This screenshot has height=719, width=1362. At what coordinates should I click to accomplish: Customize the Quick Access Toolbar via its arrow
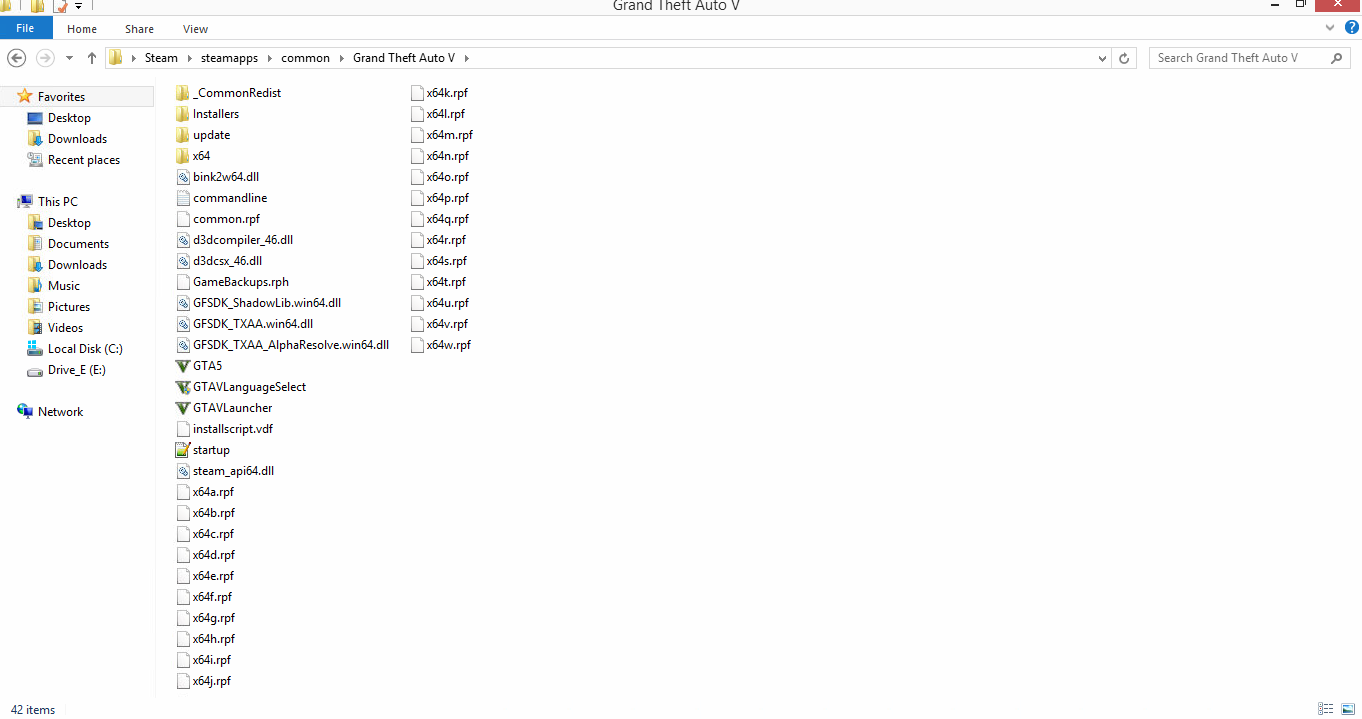[x=78, y=5]
